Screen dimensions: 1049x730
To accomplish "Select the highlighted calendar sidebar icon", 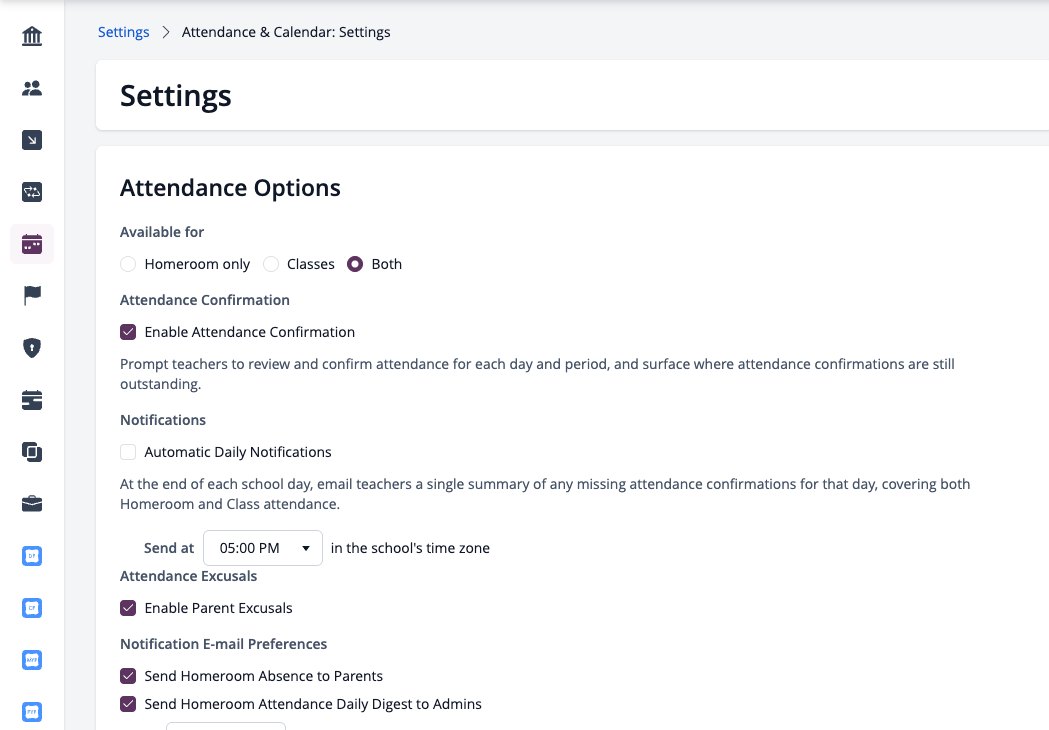I will pyautogui.click(x=31, y=244).
